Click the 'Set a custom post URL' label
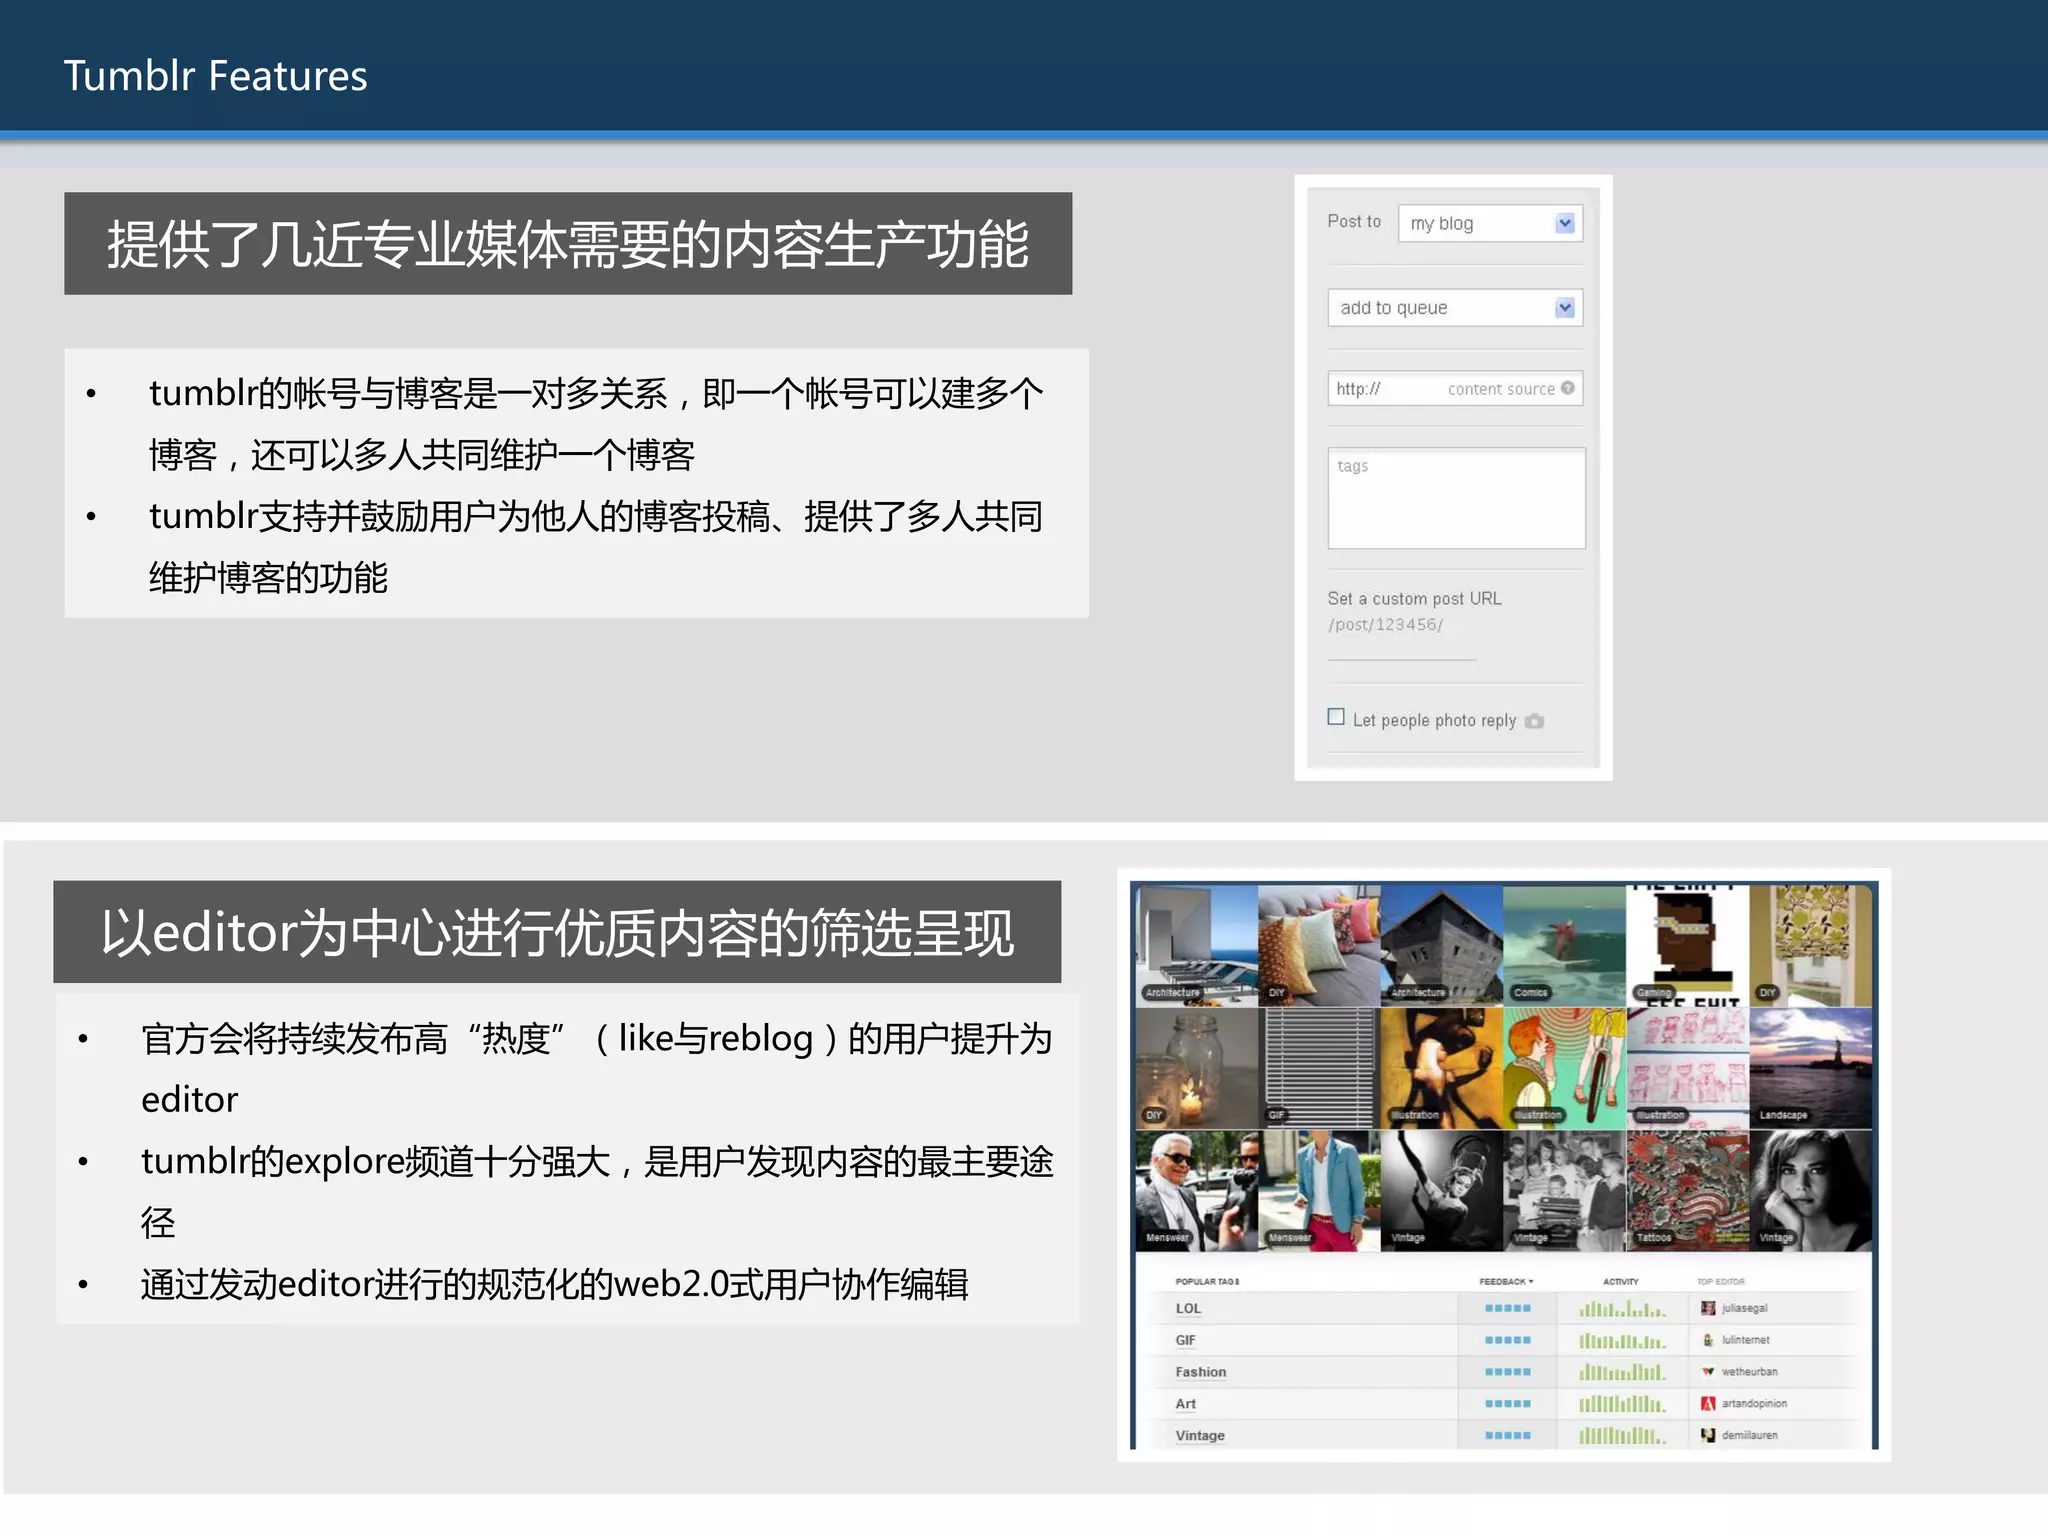The image size is (2048, 1536). pyautogui.click(x=1414, y=598)
